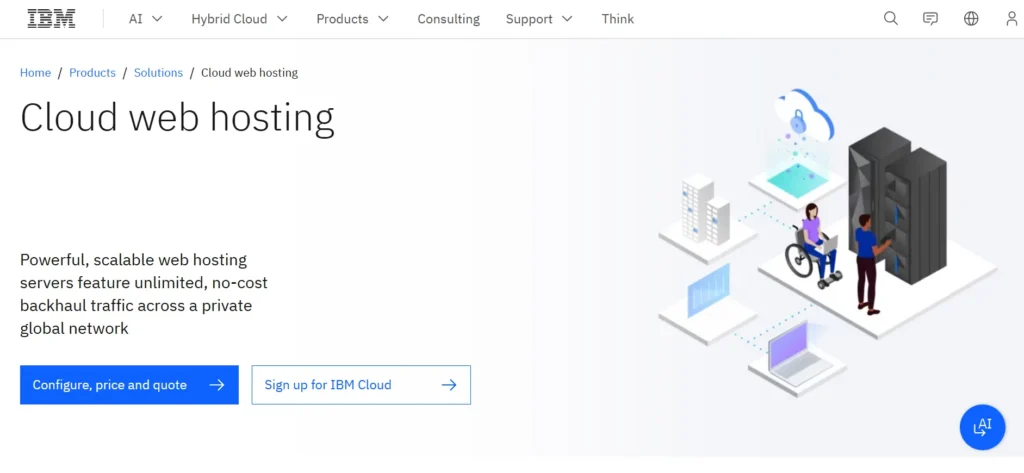Click the Solutions breadcrumb link

click(x=158, y=73)
